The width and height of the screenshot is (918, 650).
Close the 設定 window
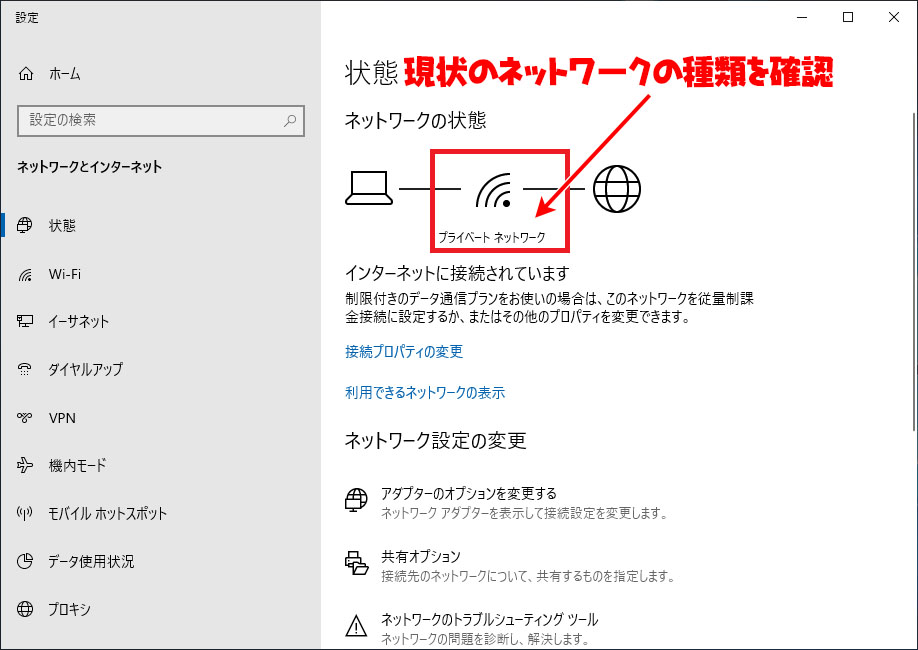click(x=894, y=18)
